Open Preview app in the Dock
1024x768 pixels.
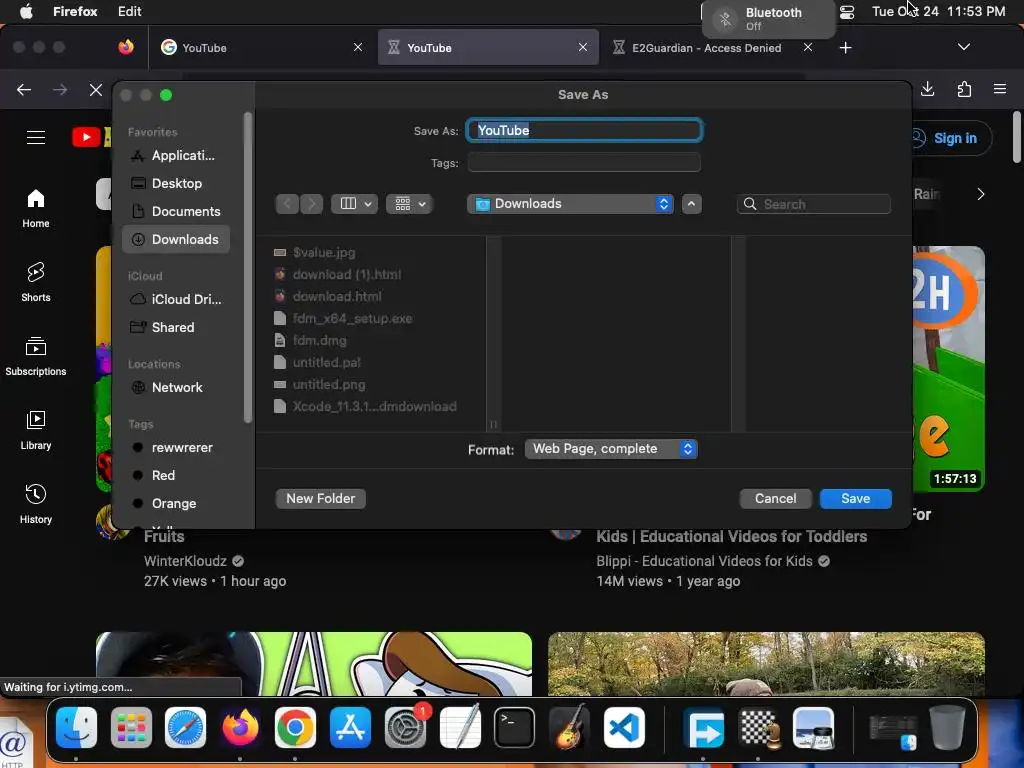click(x=814, y=727)
